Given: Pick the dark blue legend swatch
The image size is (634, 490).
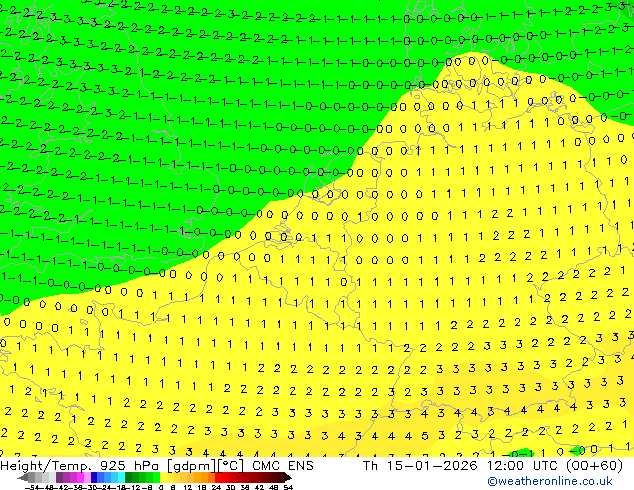Looking at the screenshot, I should [94, 478].
